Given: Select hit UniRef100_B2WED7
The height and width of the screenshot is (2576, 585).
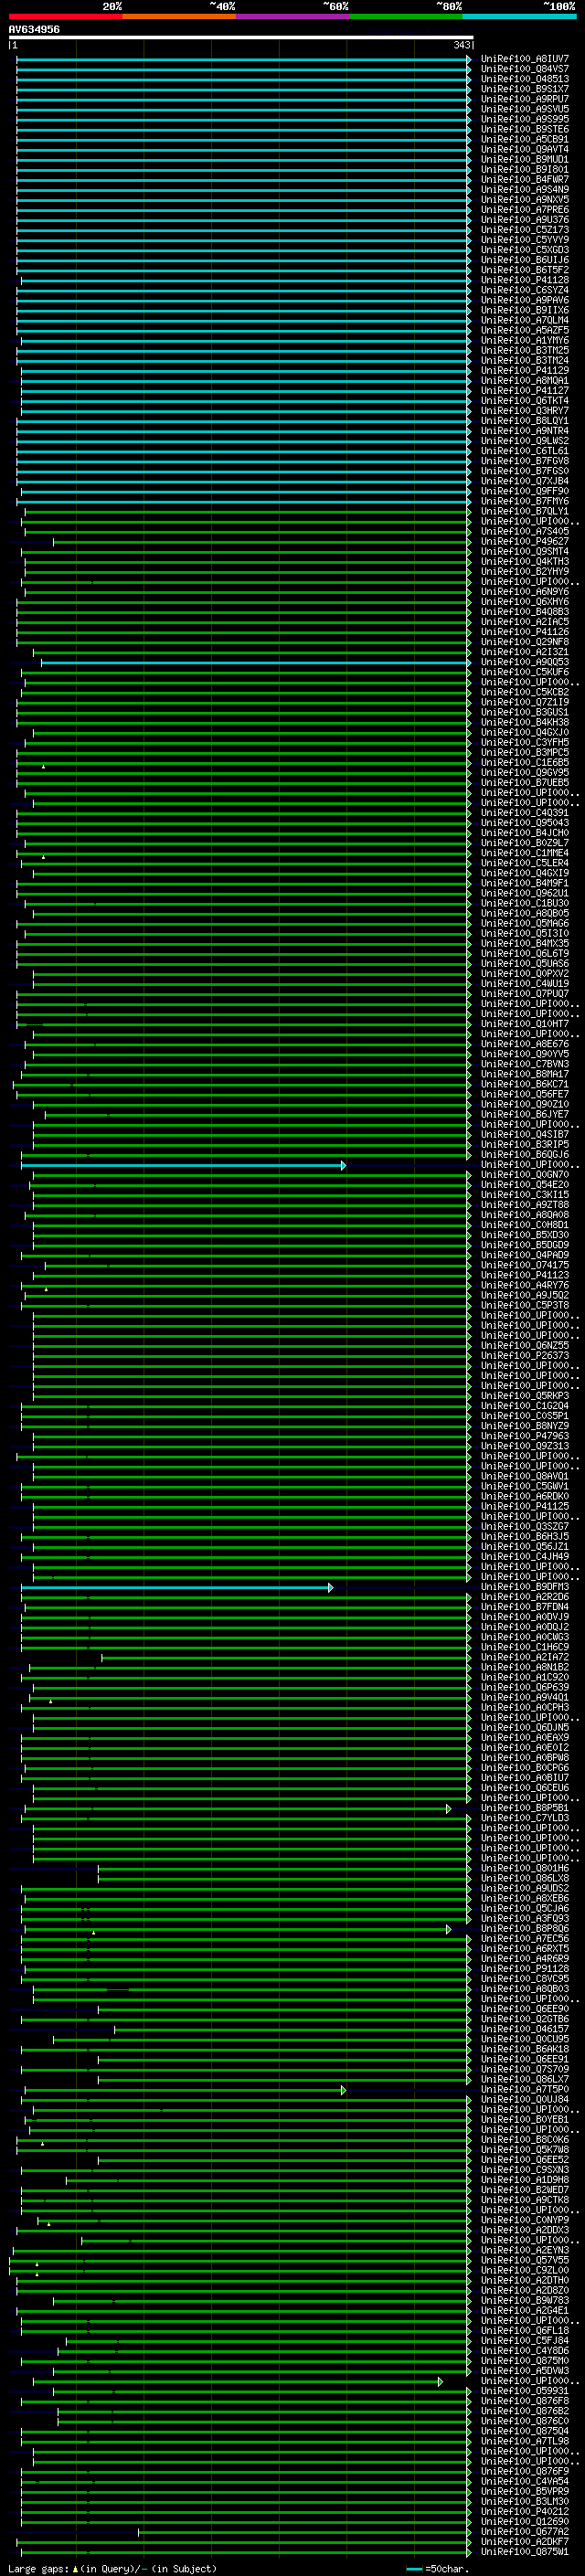Looking at the screenshot, I should (x=525, y=2189).
